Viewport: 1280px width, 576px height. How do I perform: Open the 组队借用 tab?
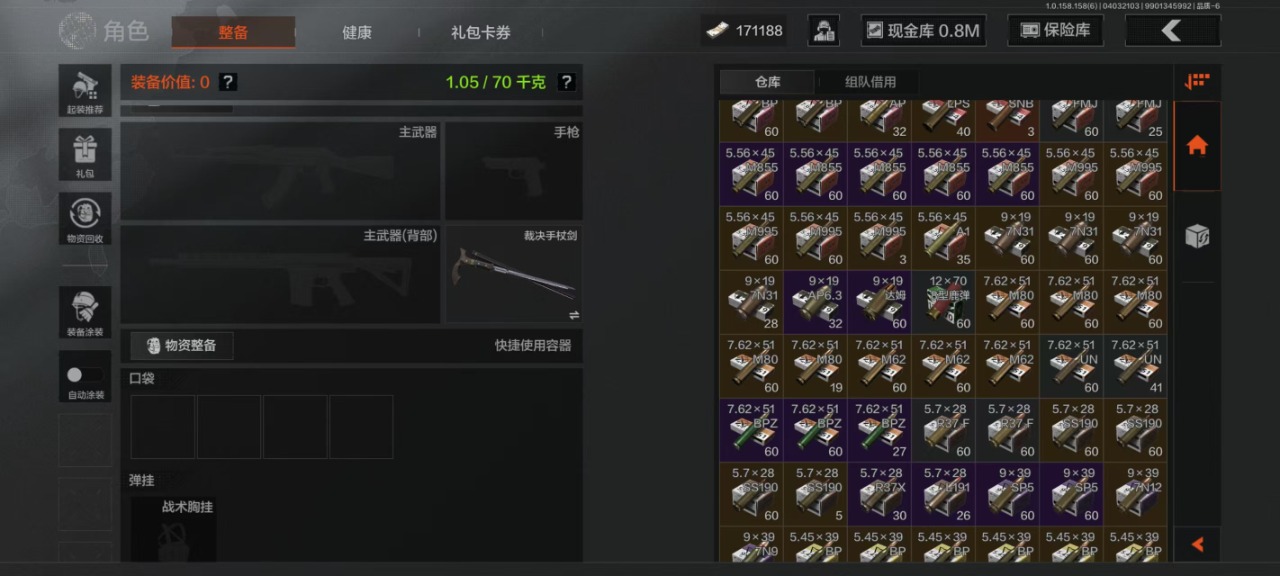870,82
